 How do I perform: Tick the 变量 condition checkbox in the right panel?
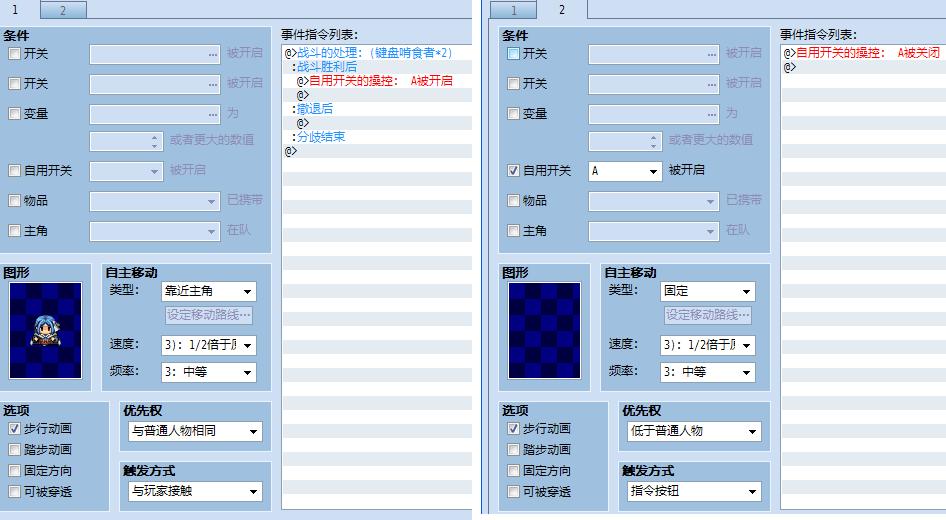click(x=513, y=113)
